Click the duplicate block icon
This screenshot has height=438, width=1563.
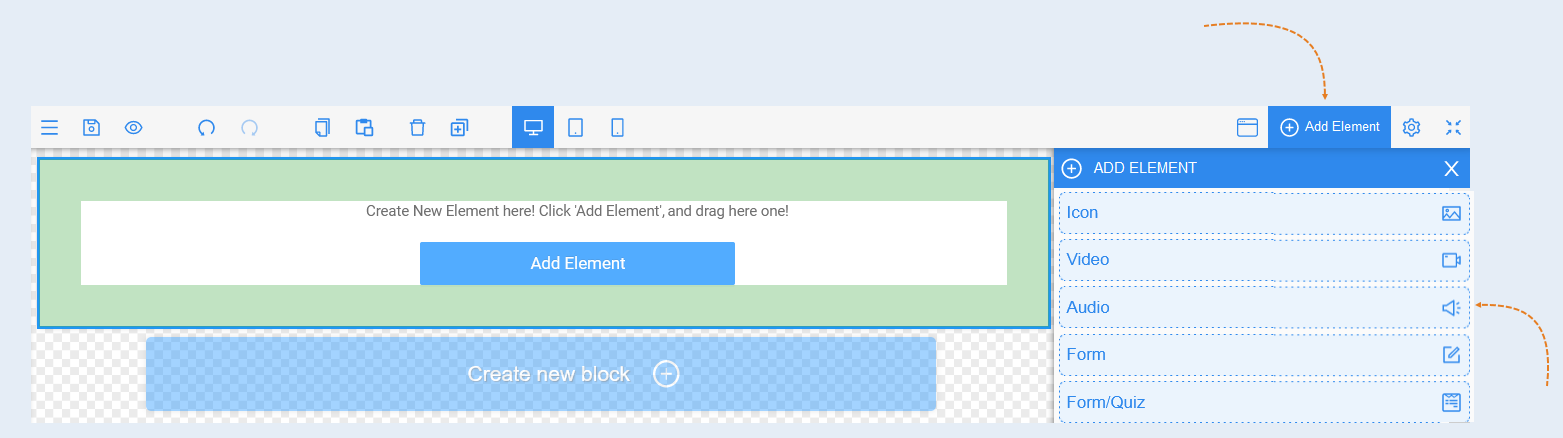click(459, 127)
